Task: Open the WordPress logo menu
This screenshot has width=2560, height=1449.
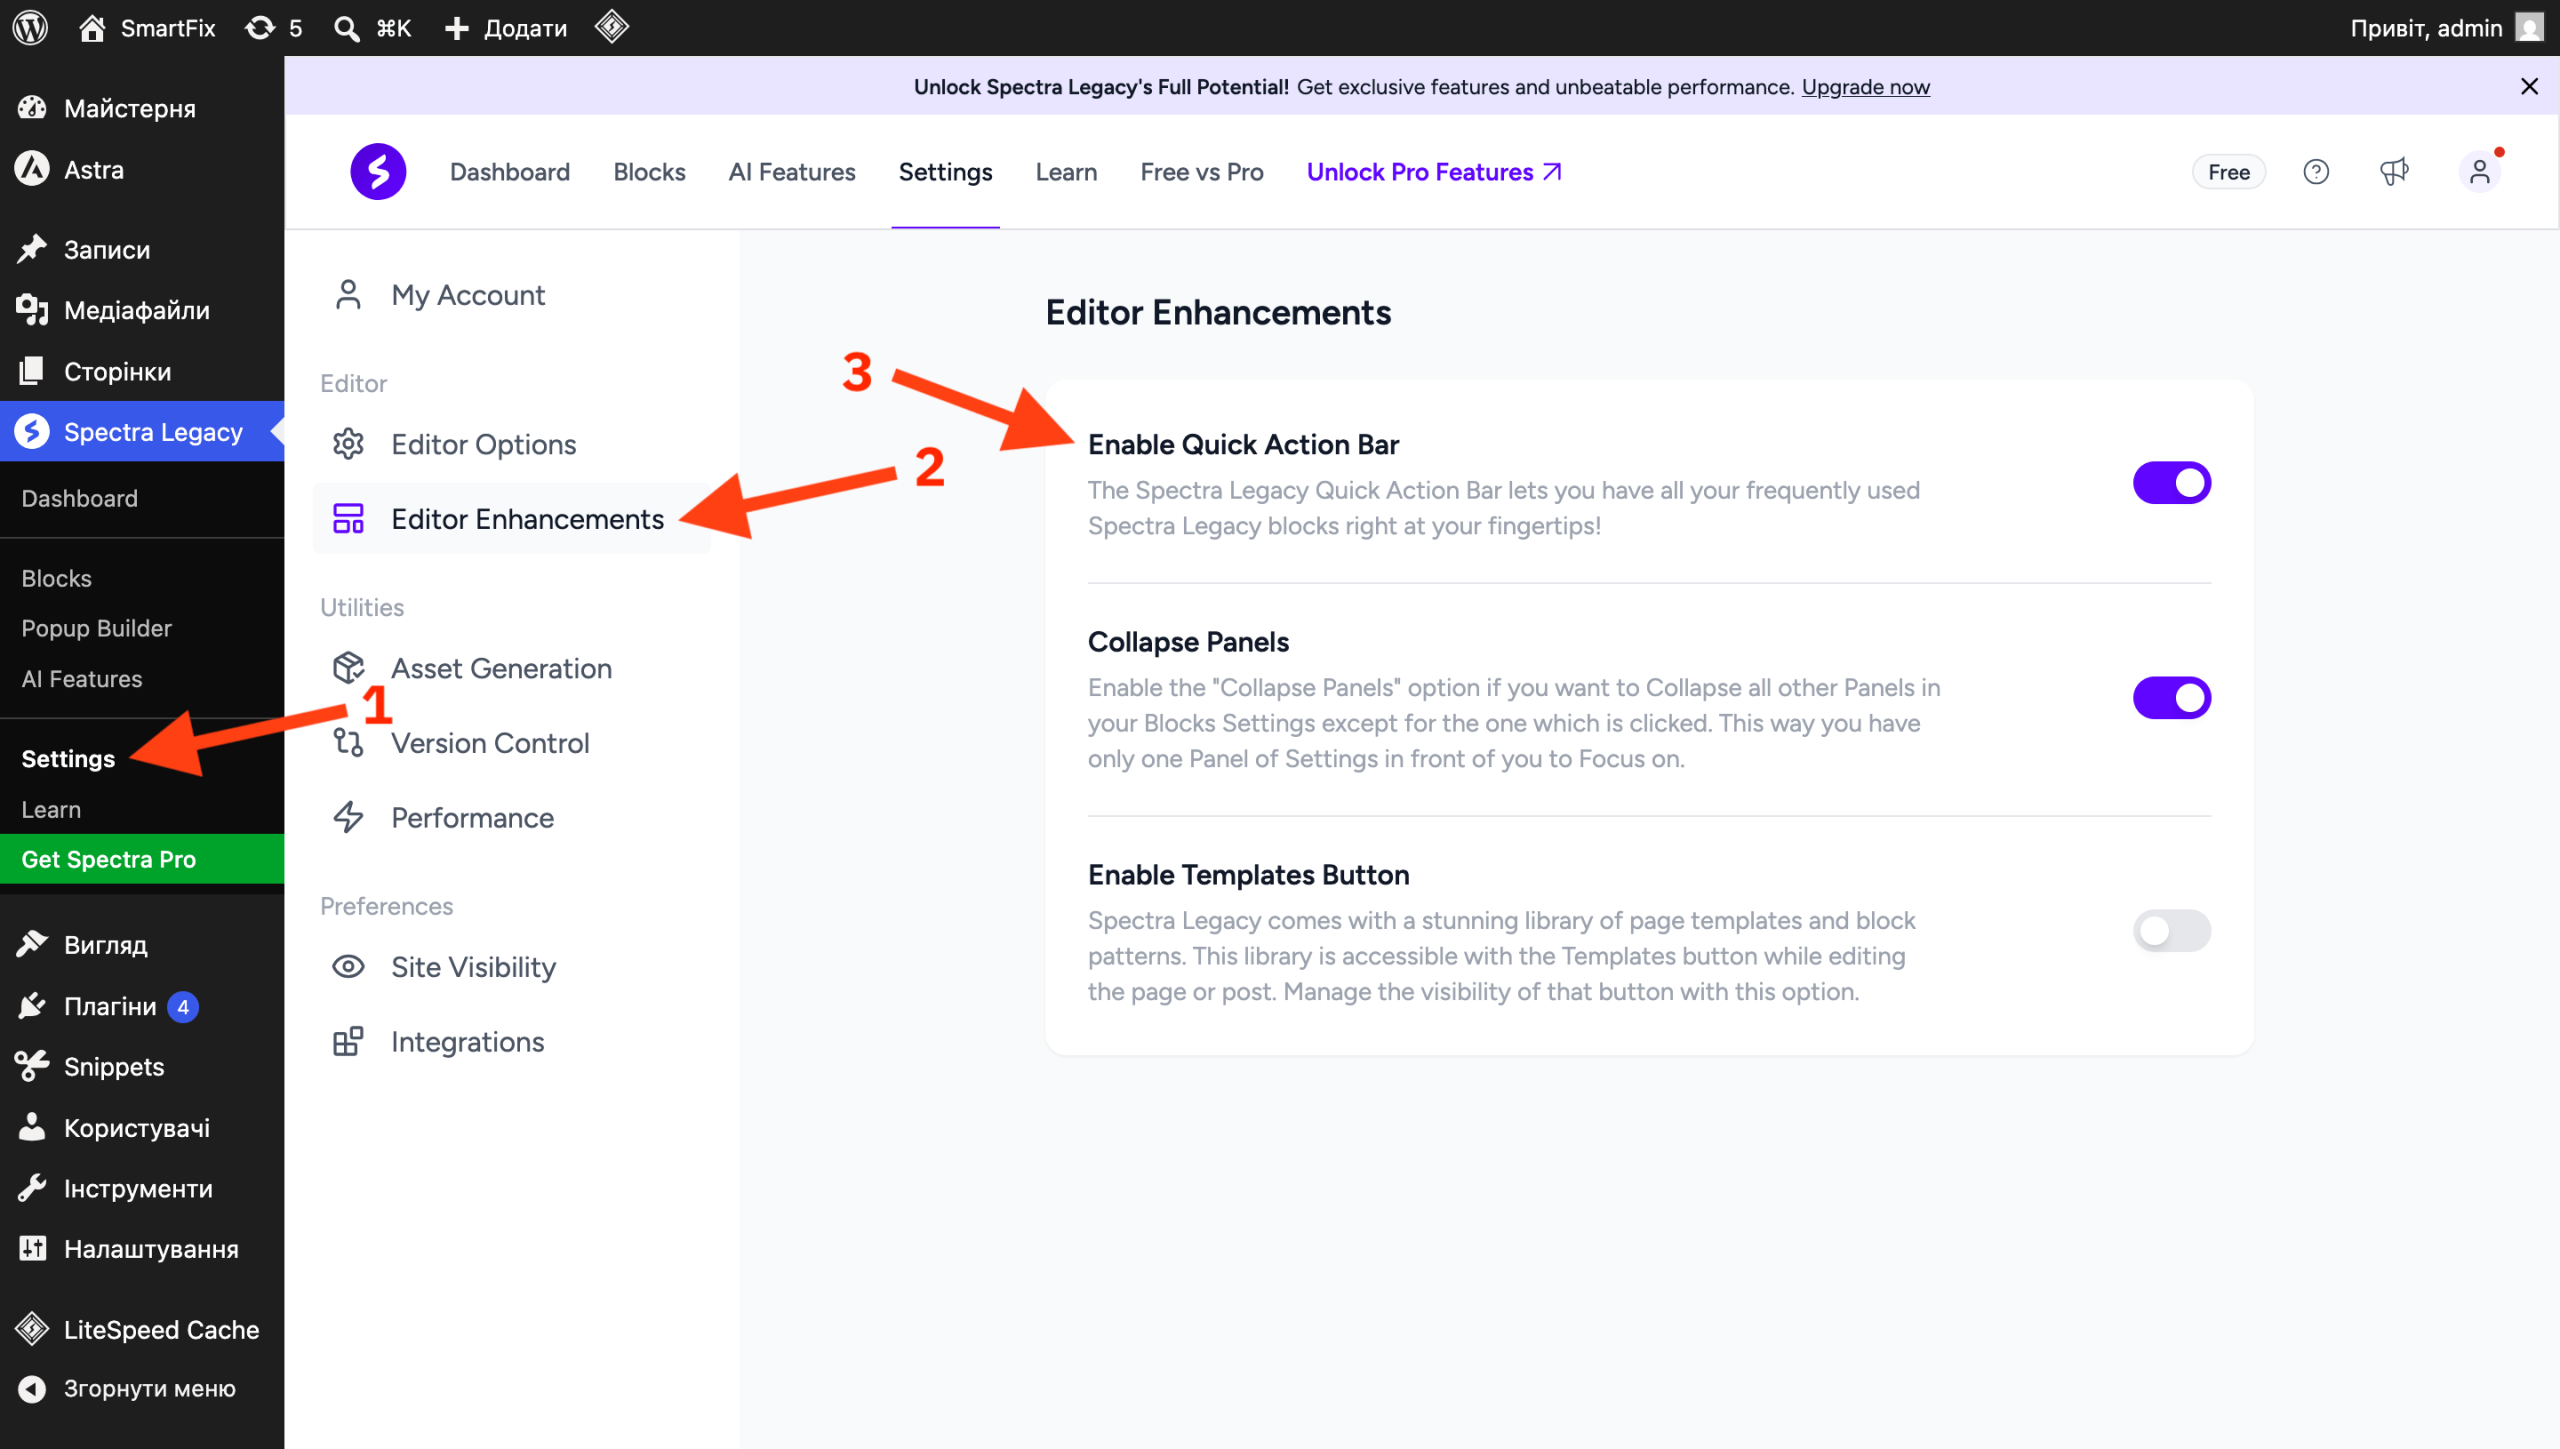Action: (x=30, y=27)
